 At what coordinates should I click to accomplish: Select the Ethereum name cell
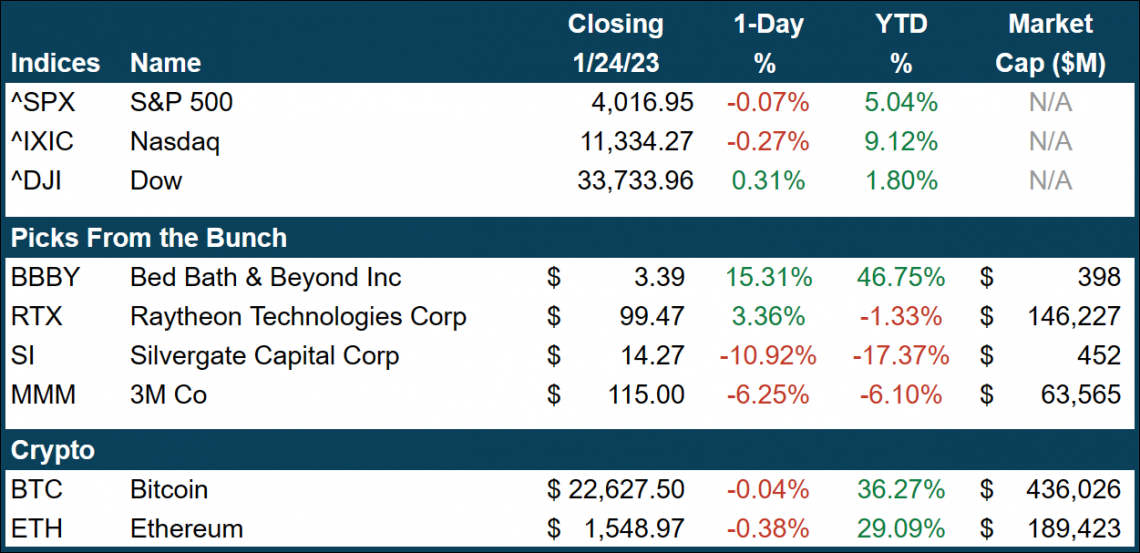[186, 527]
